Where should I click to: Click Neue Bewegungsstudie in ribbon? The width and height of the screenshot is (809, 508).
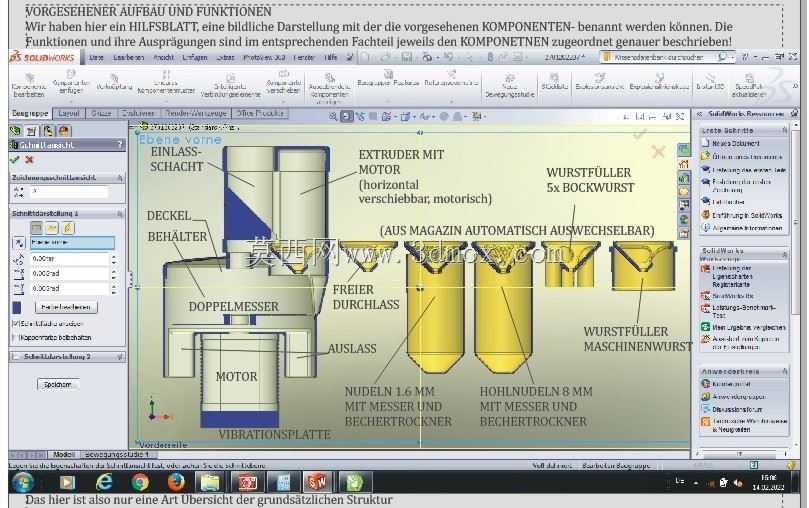[509, 87]
